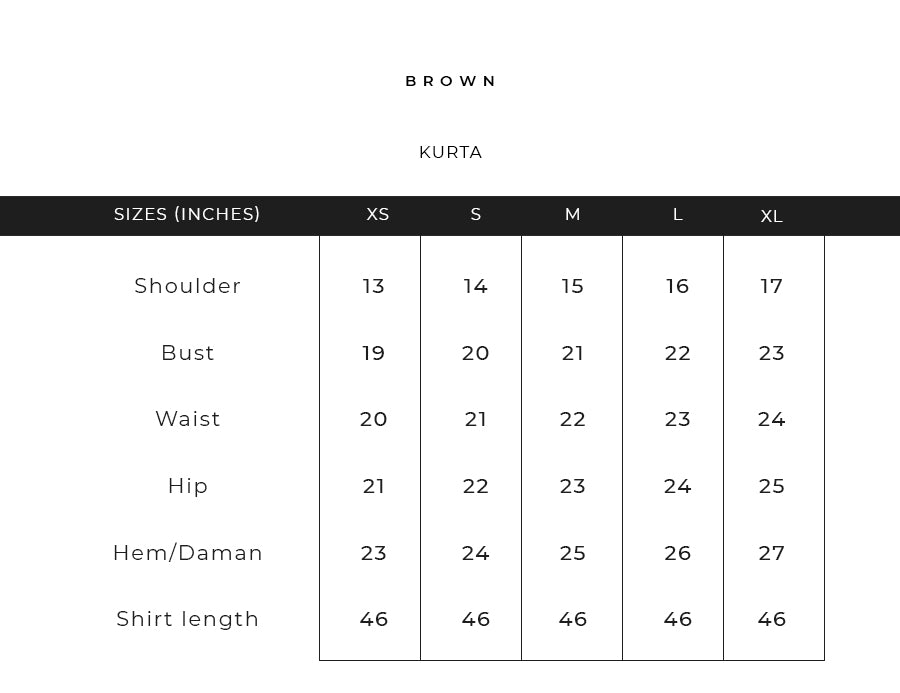
Task: Select the XL shoulder value 17
Action: pyautogui.click(x=772, y=287)
